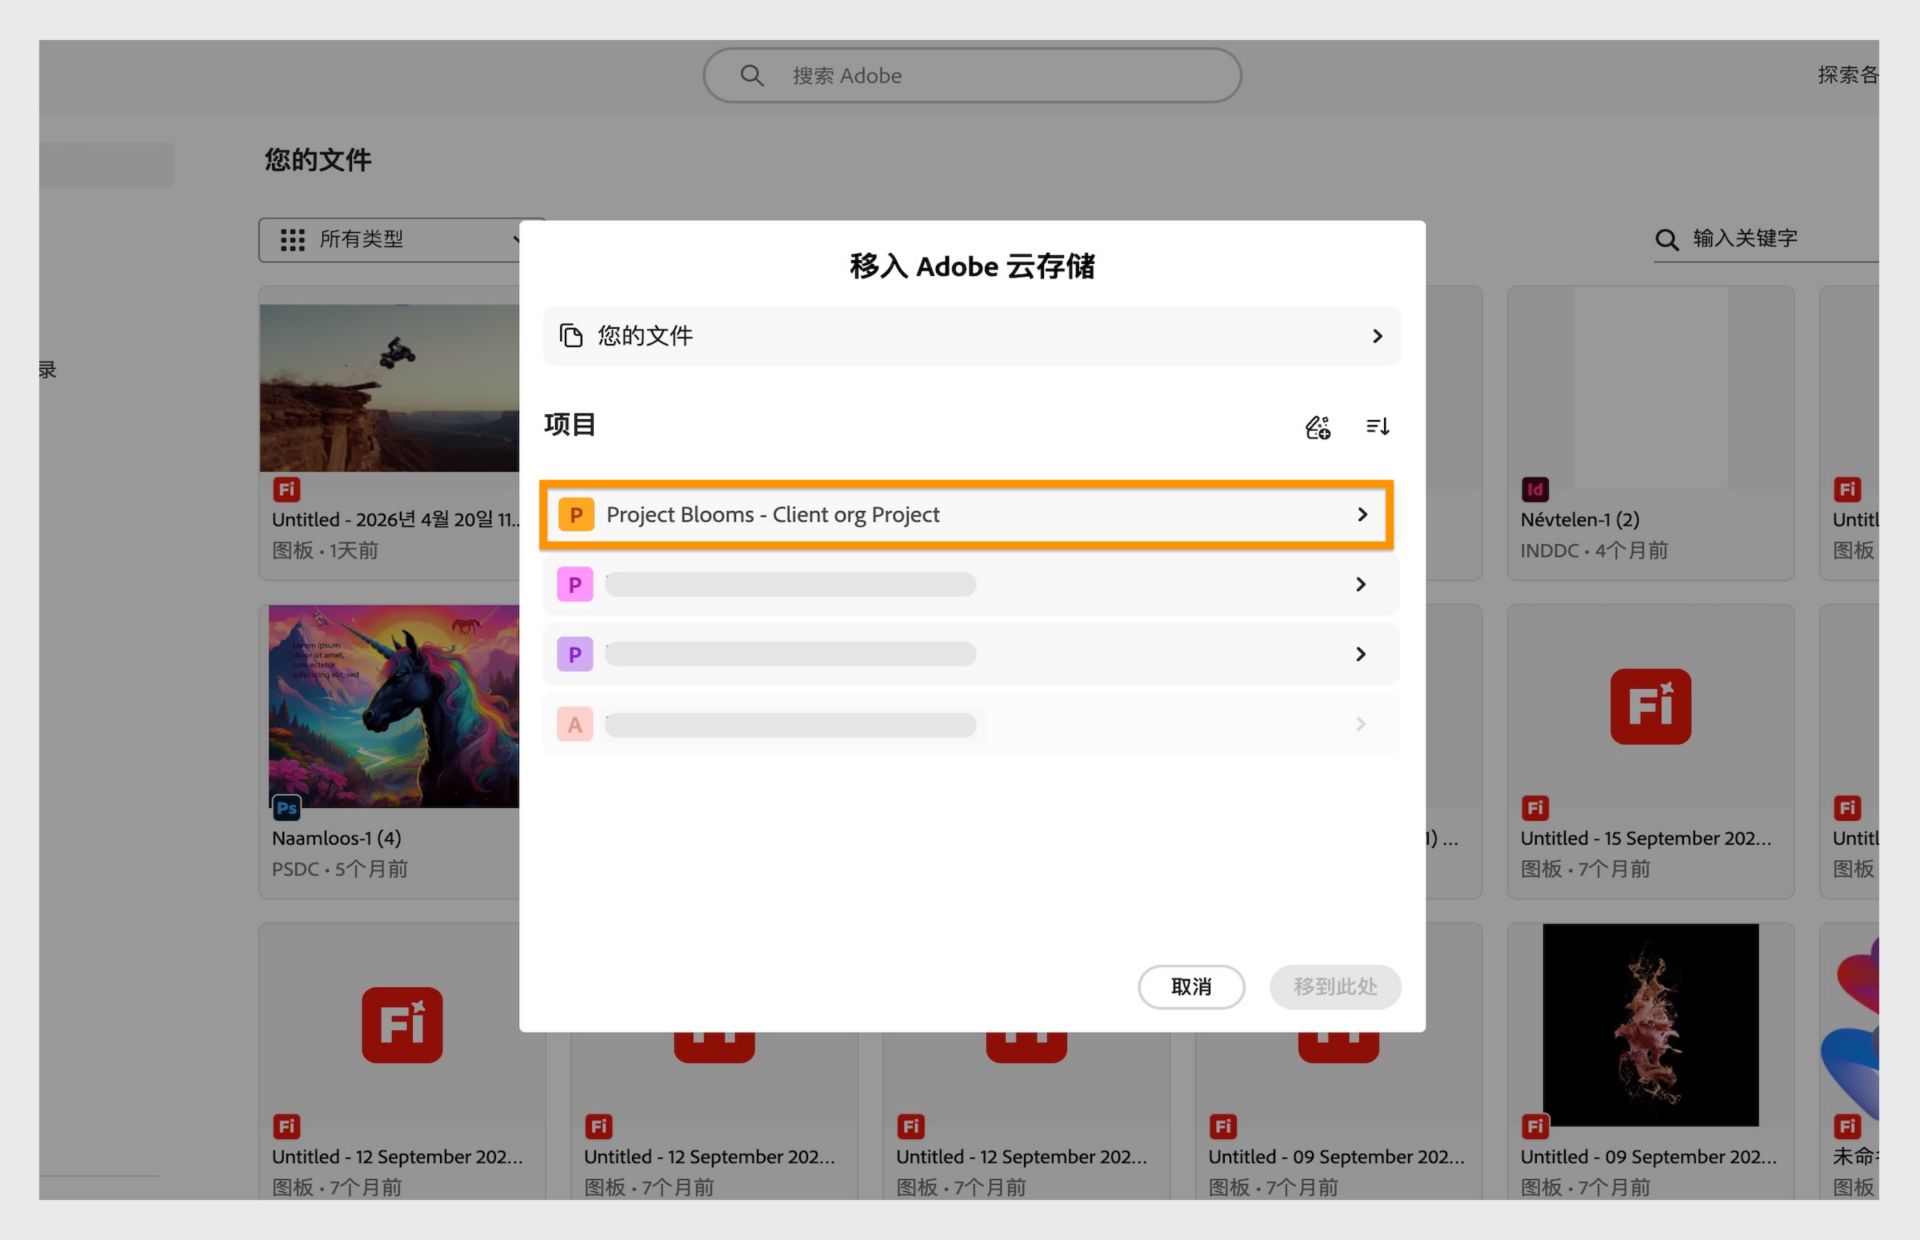The height and width of the screenshot is (1240, 1920).
Task: Click the create new project icon next to 项目
Action: [1318, 427]
